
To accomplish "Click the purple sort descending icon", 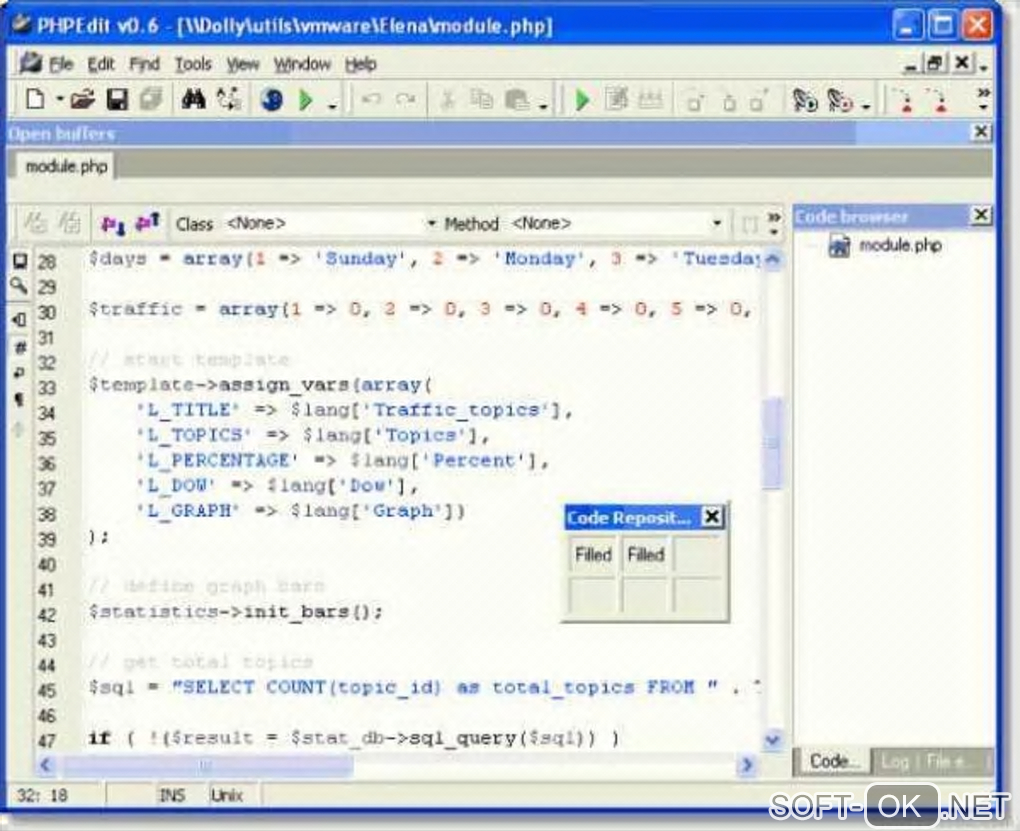I will tap(112, 224).
